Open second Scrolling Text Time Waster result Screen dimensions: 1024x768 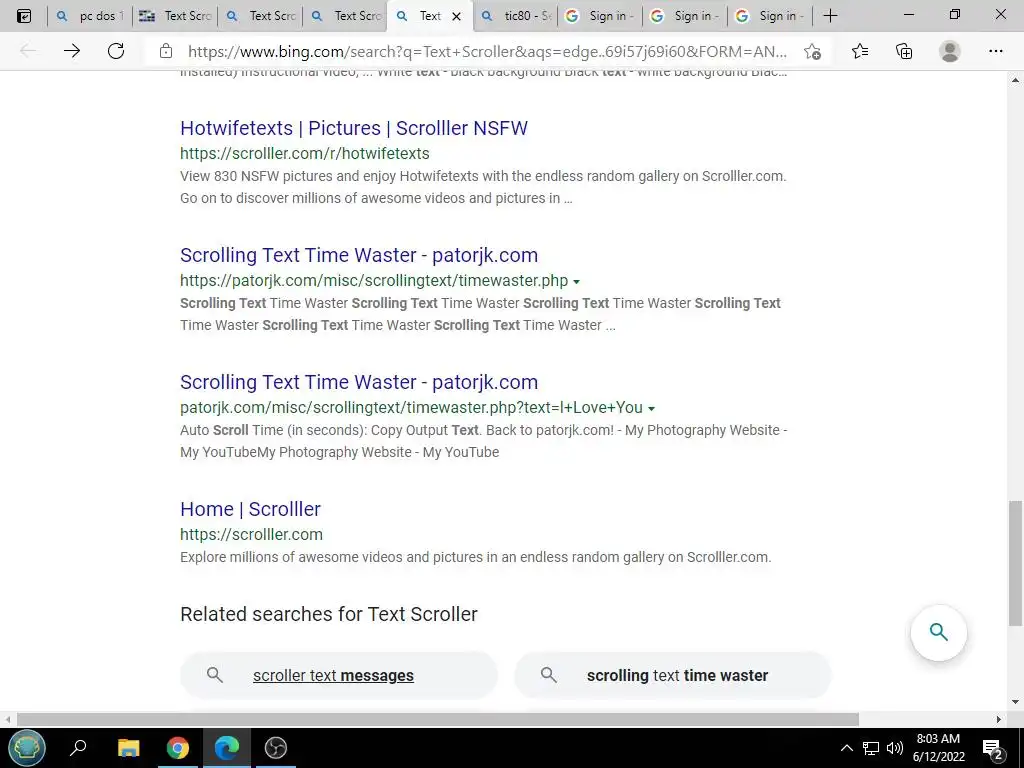point(359,382)
